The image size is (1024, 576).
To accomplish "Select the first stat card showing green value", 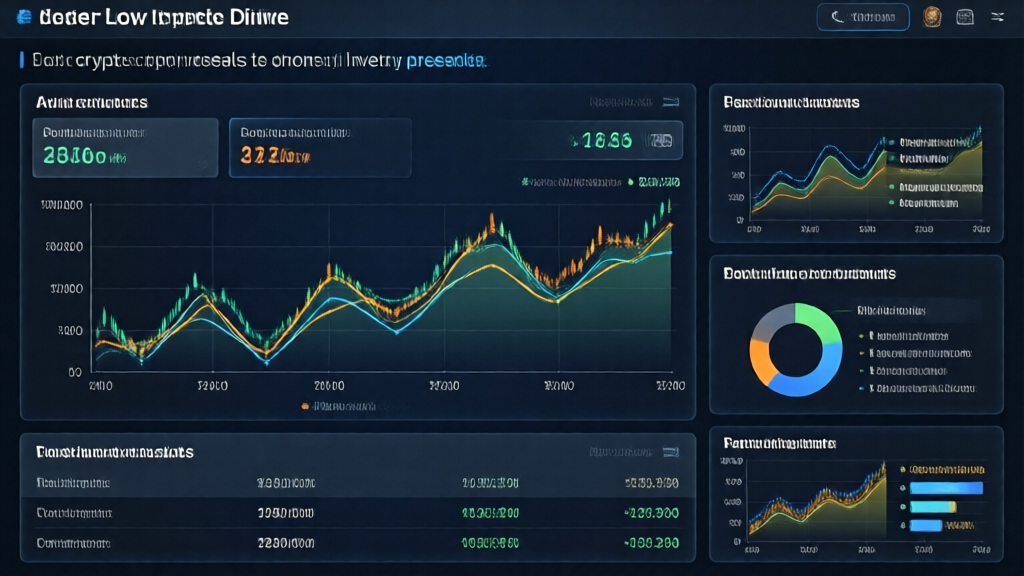I will (124, 147).
